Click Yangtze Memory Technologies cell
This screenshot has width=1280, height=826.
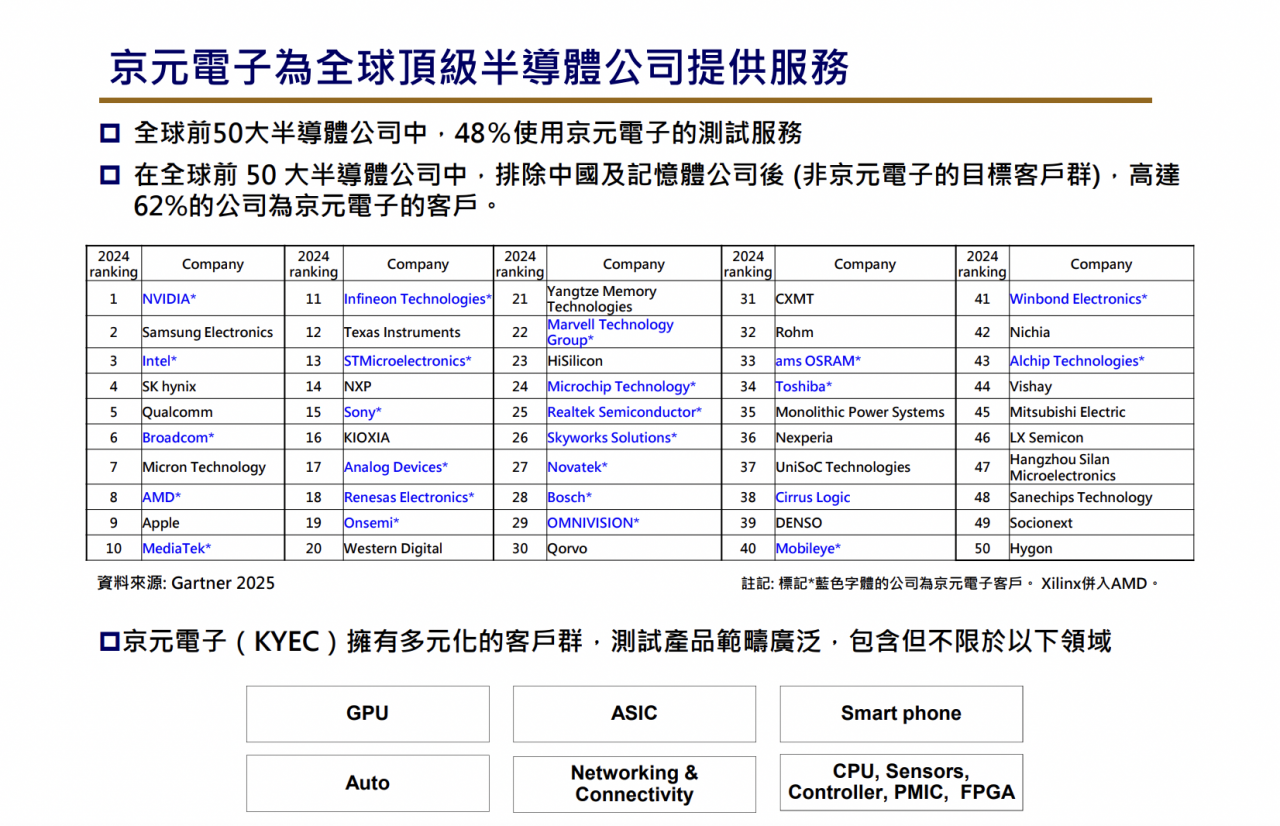[x=633, y=299]
